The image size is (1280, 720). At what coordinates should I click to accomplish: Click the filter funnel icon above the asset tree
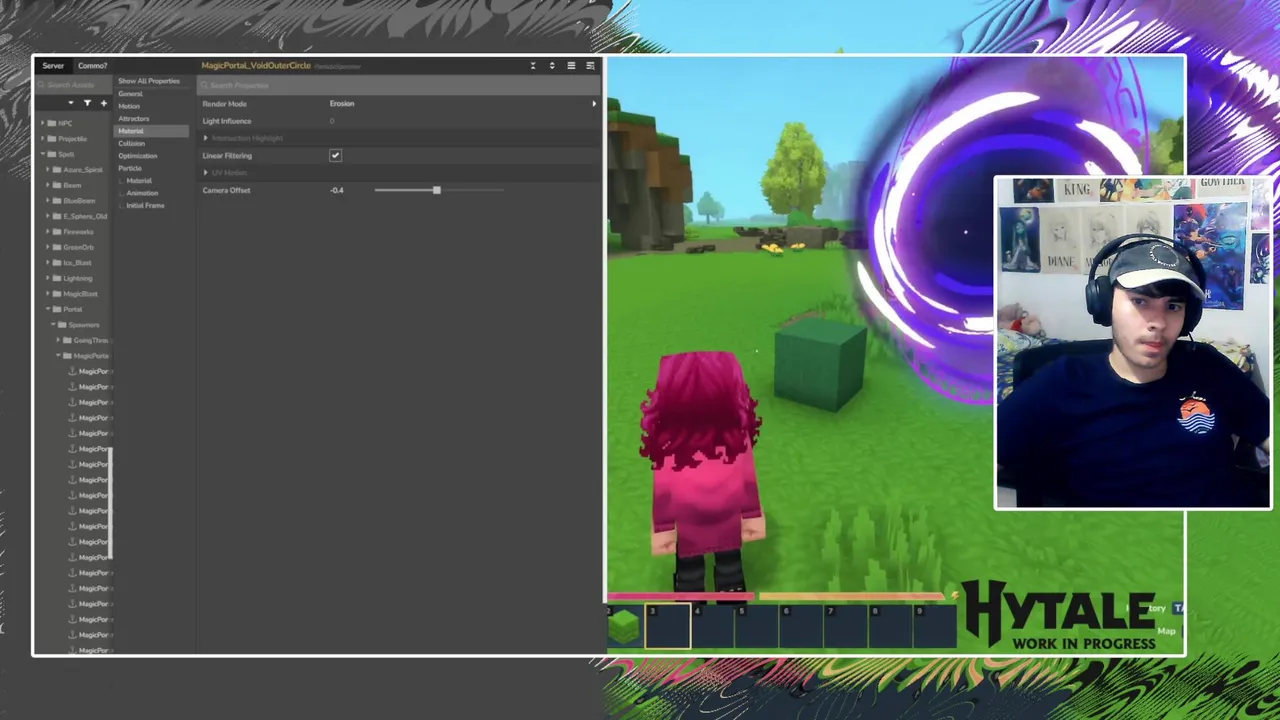click(87, 103)
